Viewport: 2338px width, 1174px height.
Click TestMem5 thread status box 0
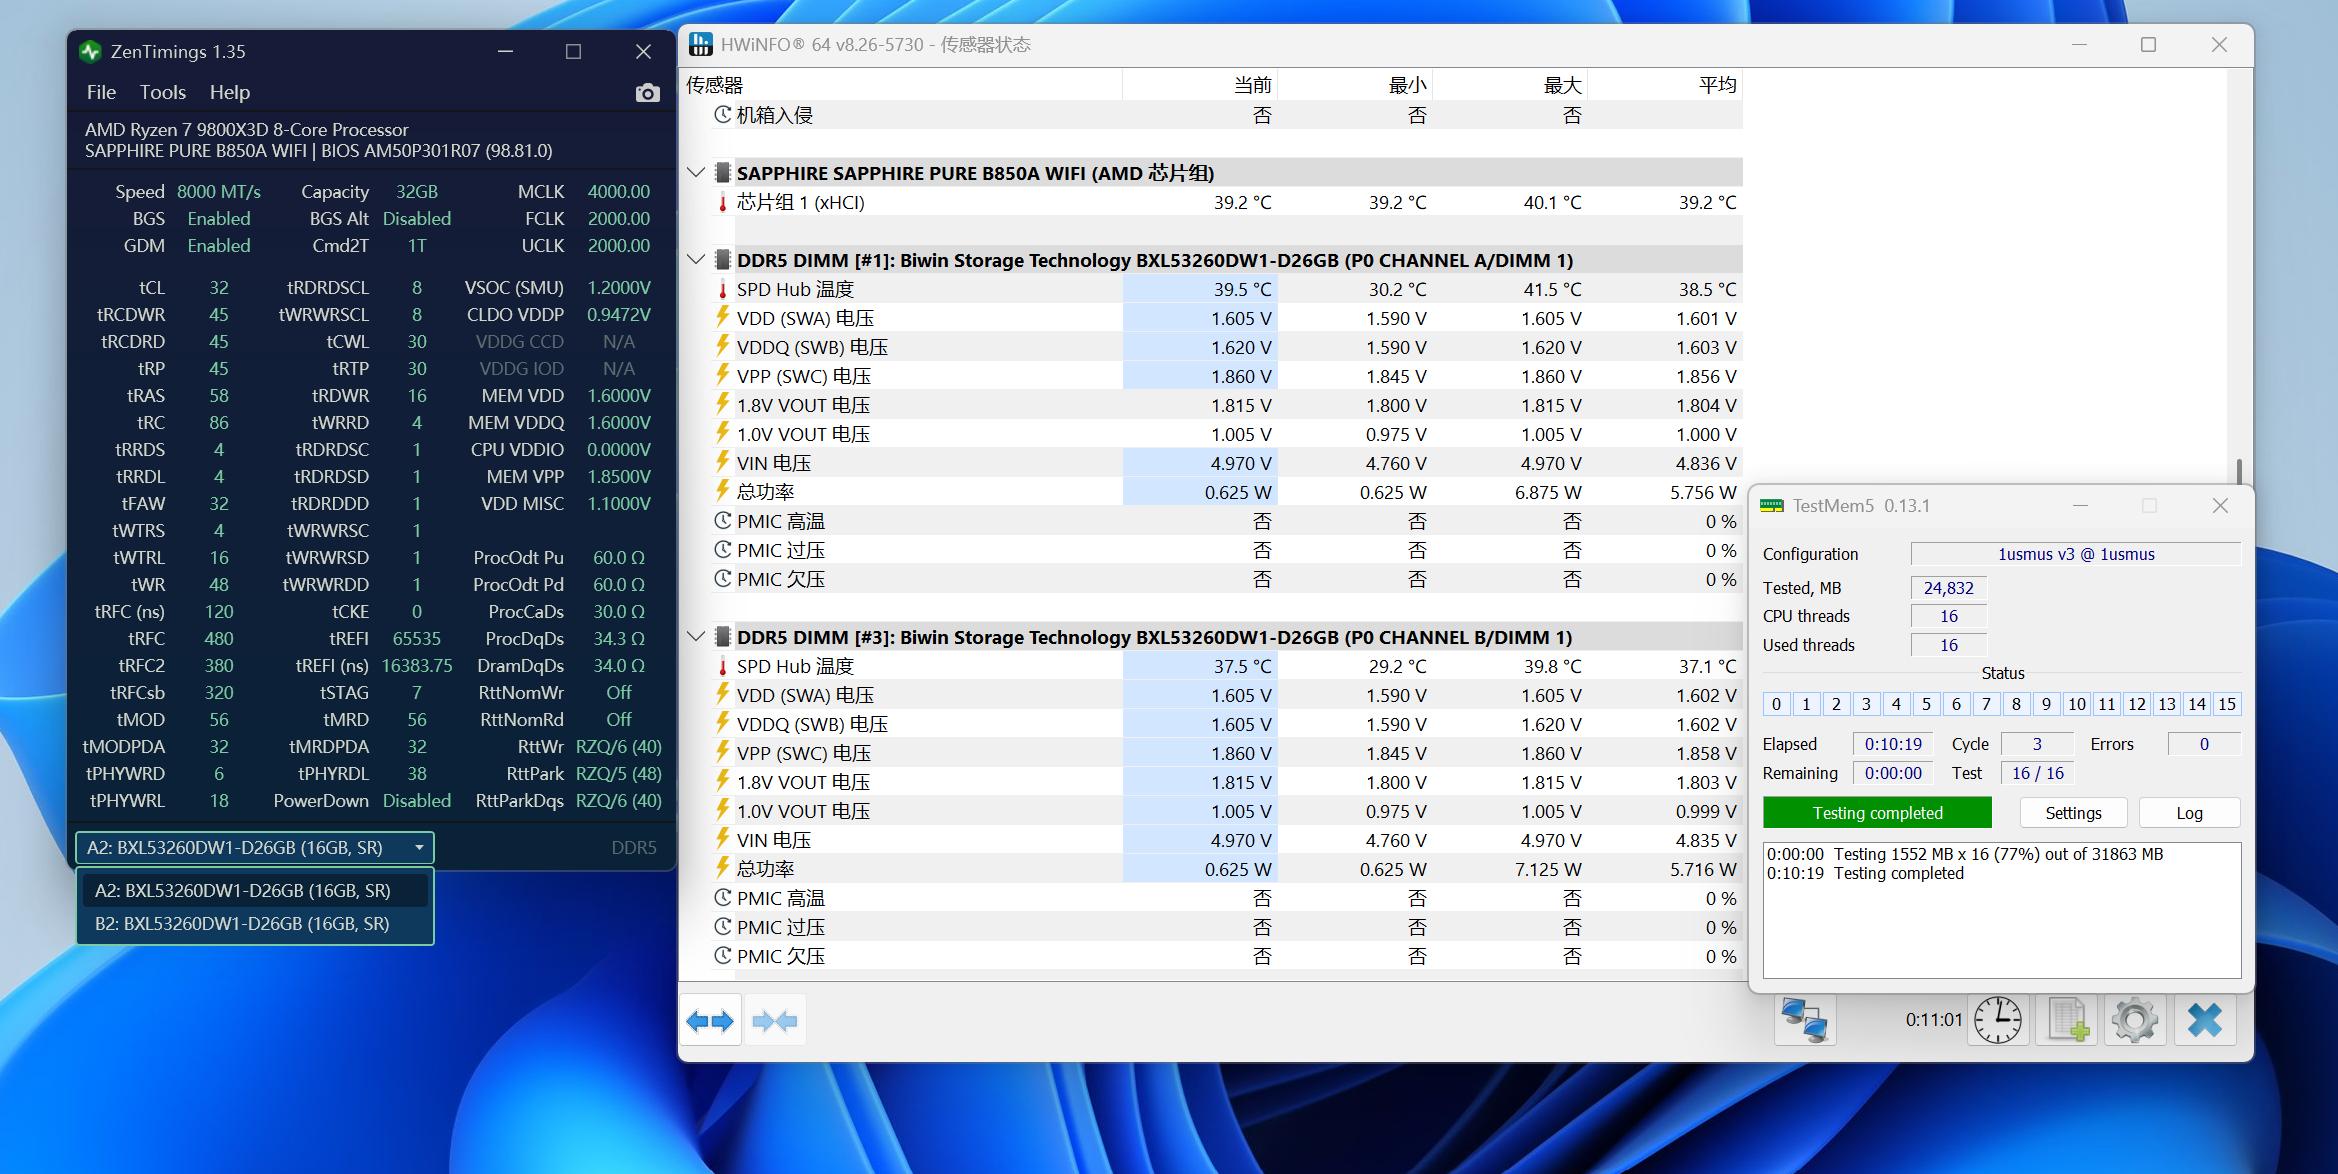[1776, 704]
